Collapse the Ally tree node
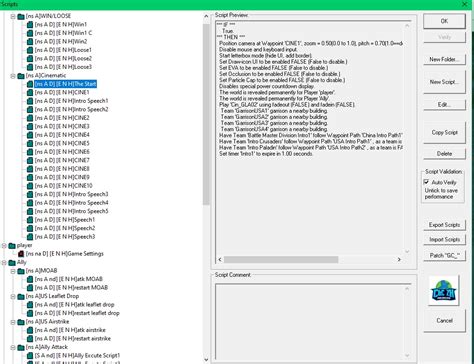The image size is (474, 364). coord(4,263)
